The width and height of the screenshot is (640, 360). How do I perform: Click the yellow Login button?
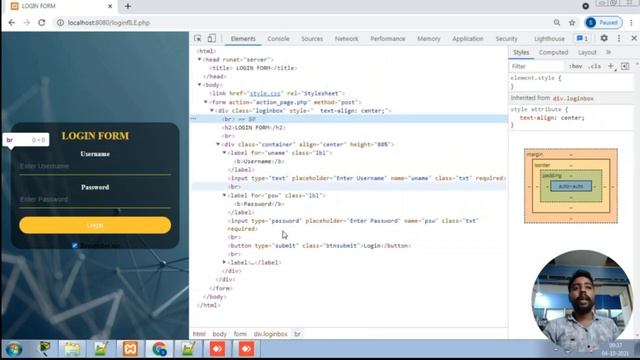click(x=95, y=225)
